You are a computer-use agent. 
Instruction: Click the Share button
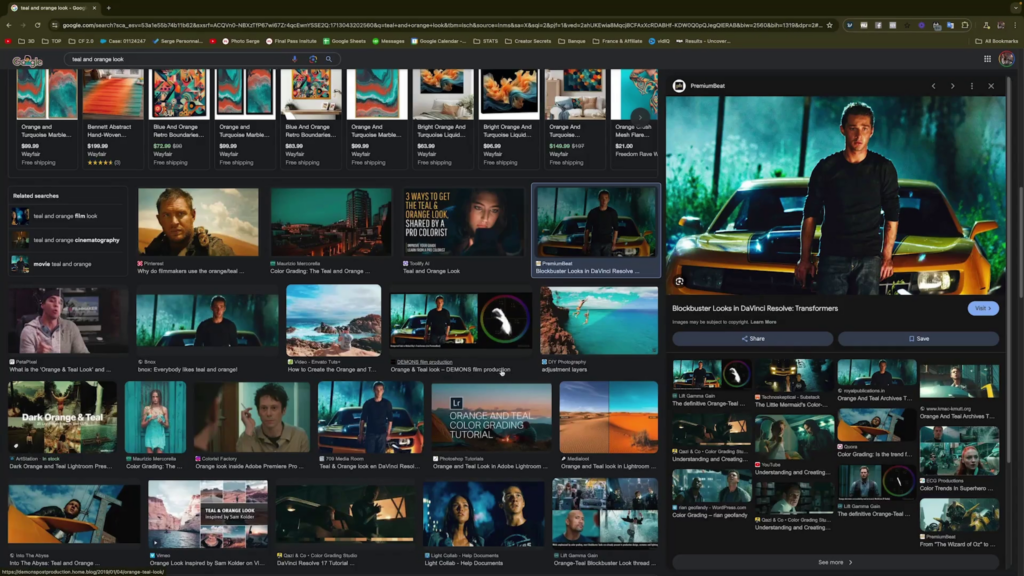(753, 339)
